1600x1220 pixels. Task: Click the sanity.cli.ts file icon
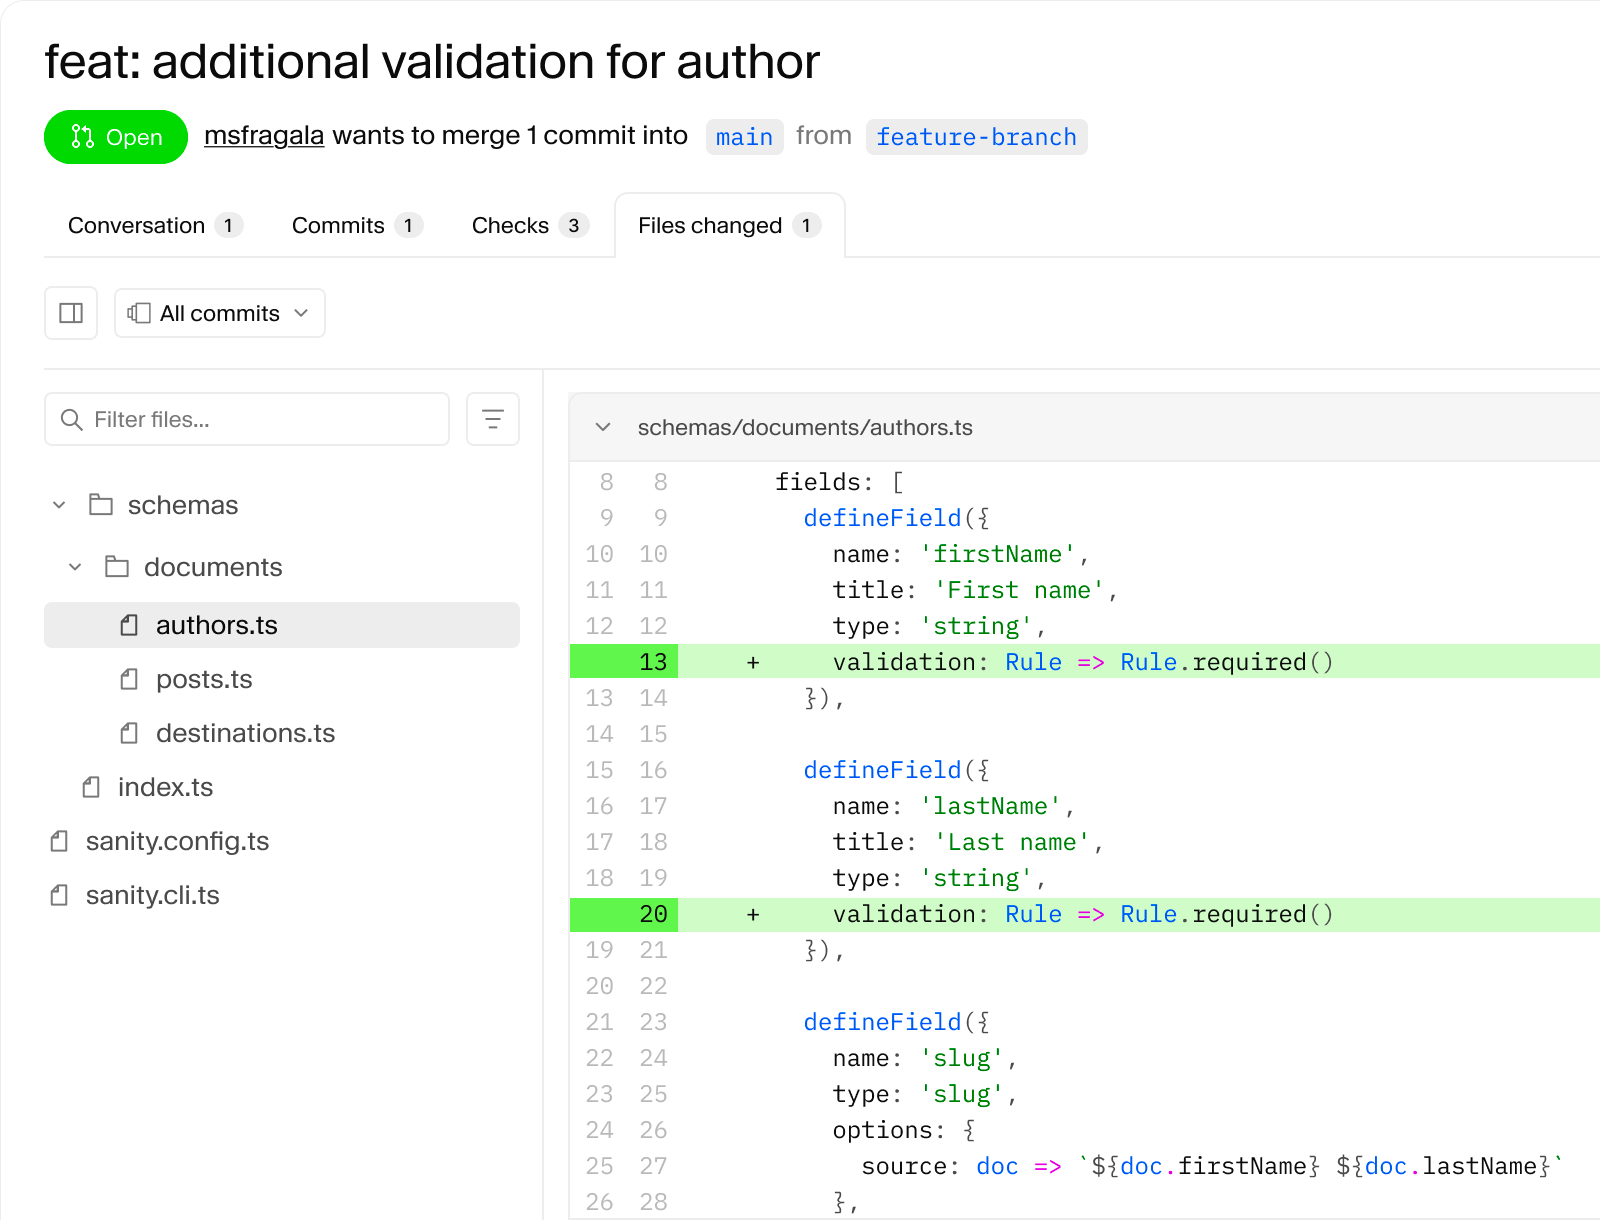tap(59, 895)
